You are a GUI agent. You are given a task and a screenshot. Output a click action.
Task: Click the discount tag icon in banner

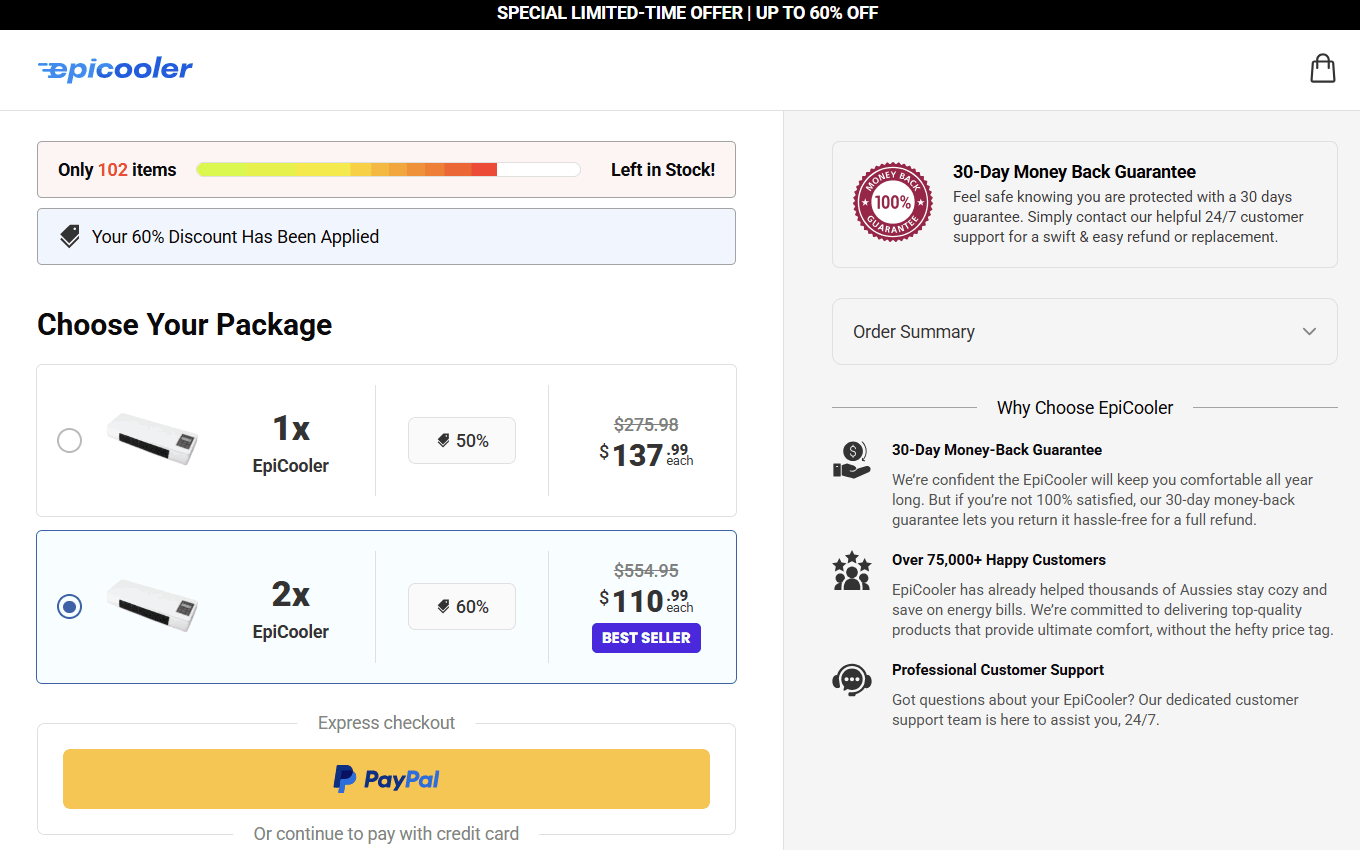(69, 237)
